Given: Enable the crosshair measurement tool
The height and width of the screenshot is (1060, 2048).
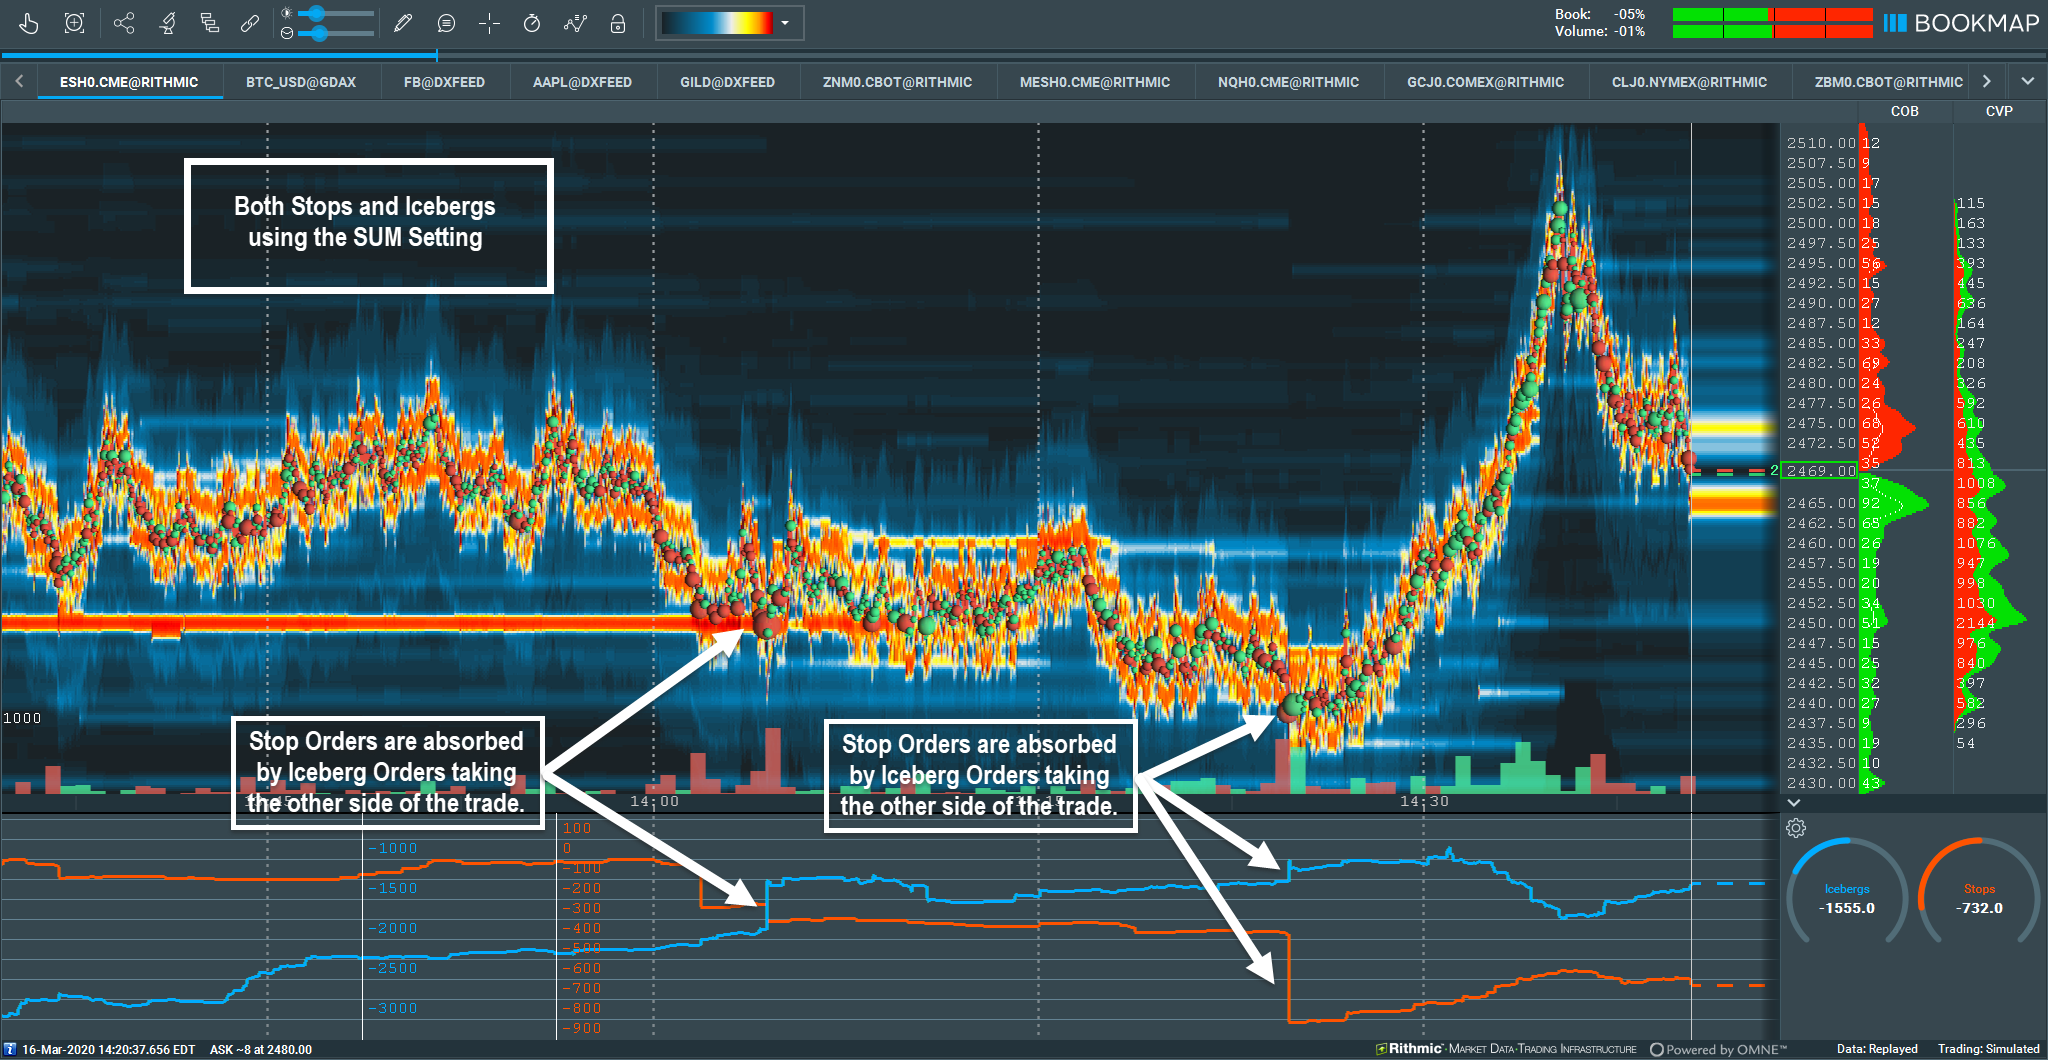Looking at the screenshot, I should coord(489,23).
